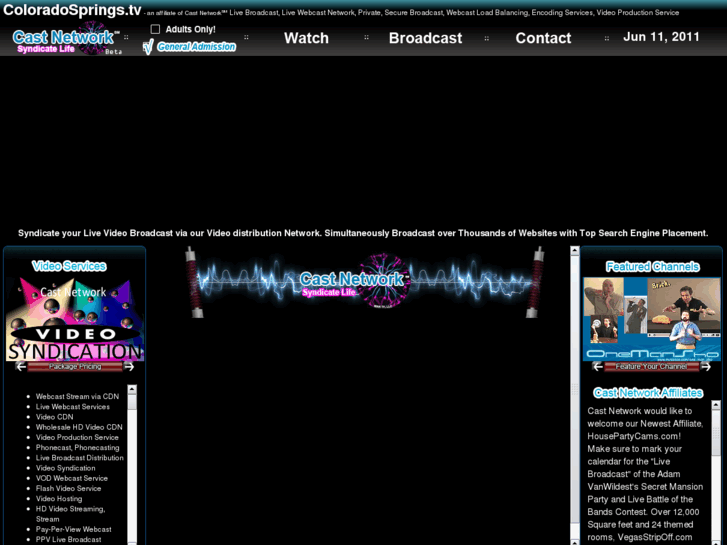Open PPV Live Broadcast link

coord(68,539)
